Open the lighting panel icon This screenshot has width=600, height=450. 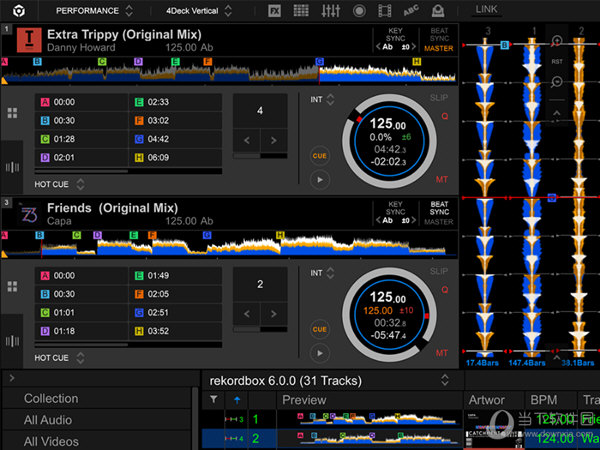438,11
